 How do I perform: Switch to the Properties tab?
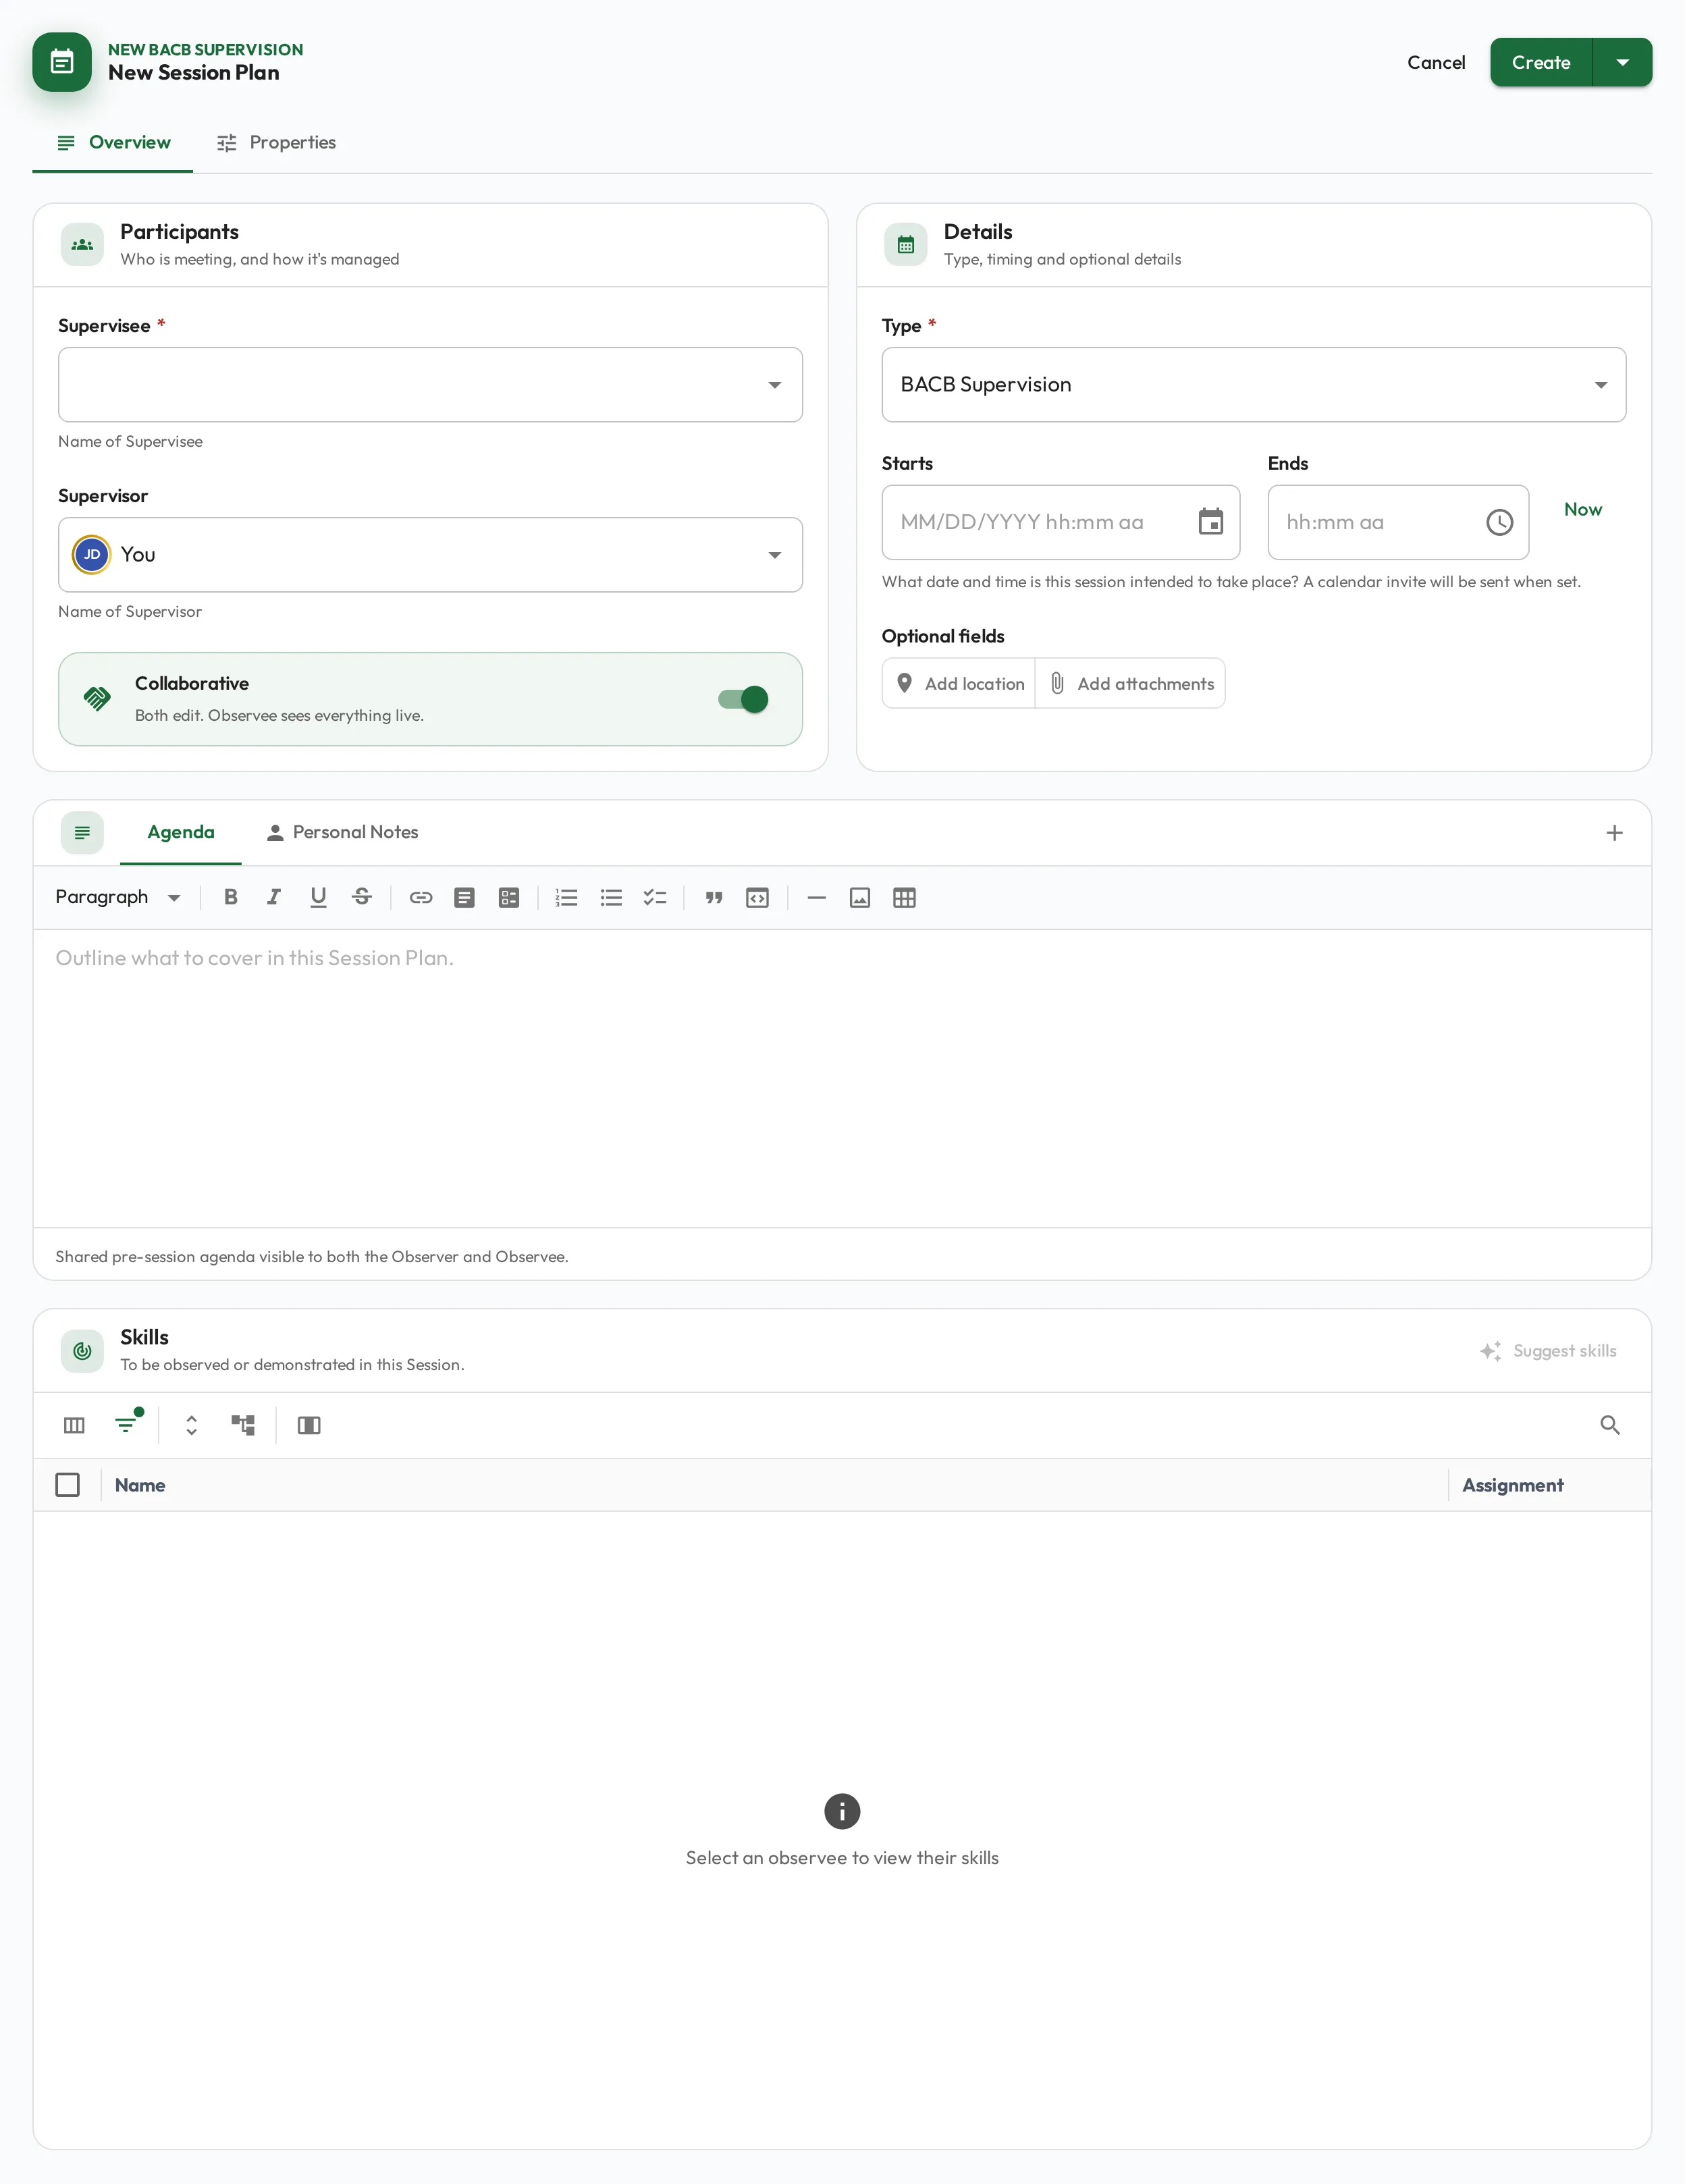(x=276, y=142)
